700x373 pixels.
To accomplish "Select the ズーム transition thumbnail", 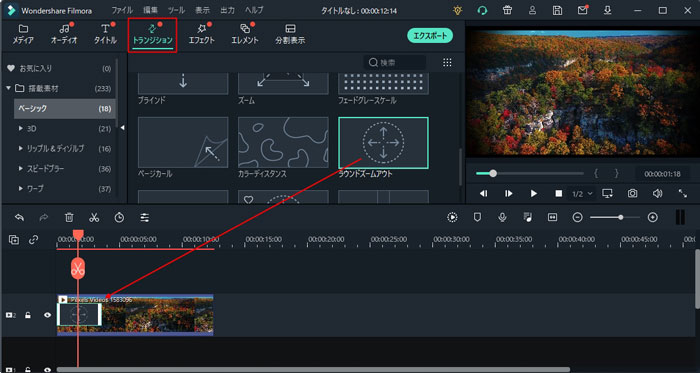I will (x=283, y=83).
